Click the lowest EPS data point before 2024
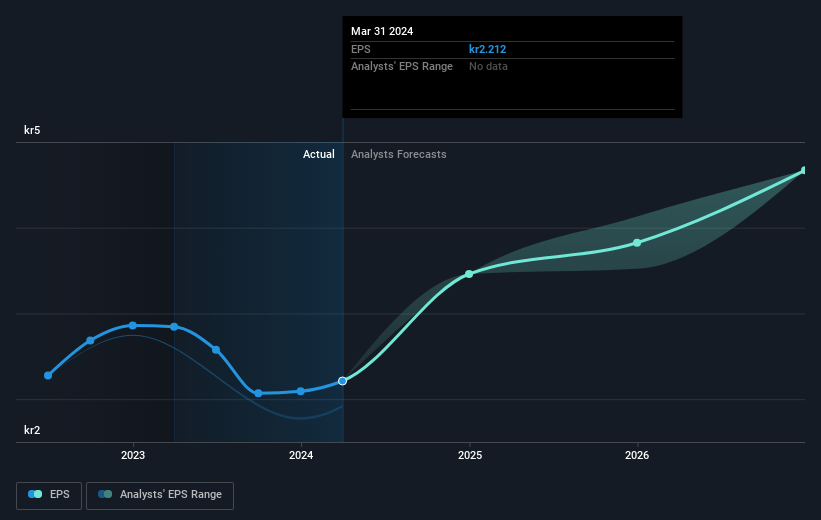The image size is (821, 520). (x=258, y=393)
